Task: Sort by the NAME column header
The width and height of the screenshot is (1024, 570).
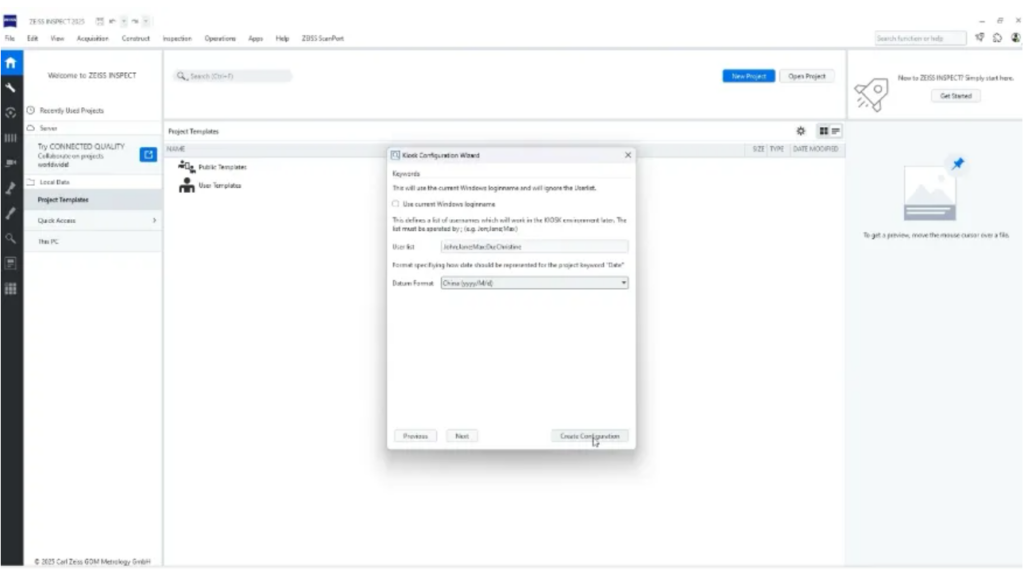Action: click(x=176, y=150)
